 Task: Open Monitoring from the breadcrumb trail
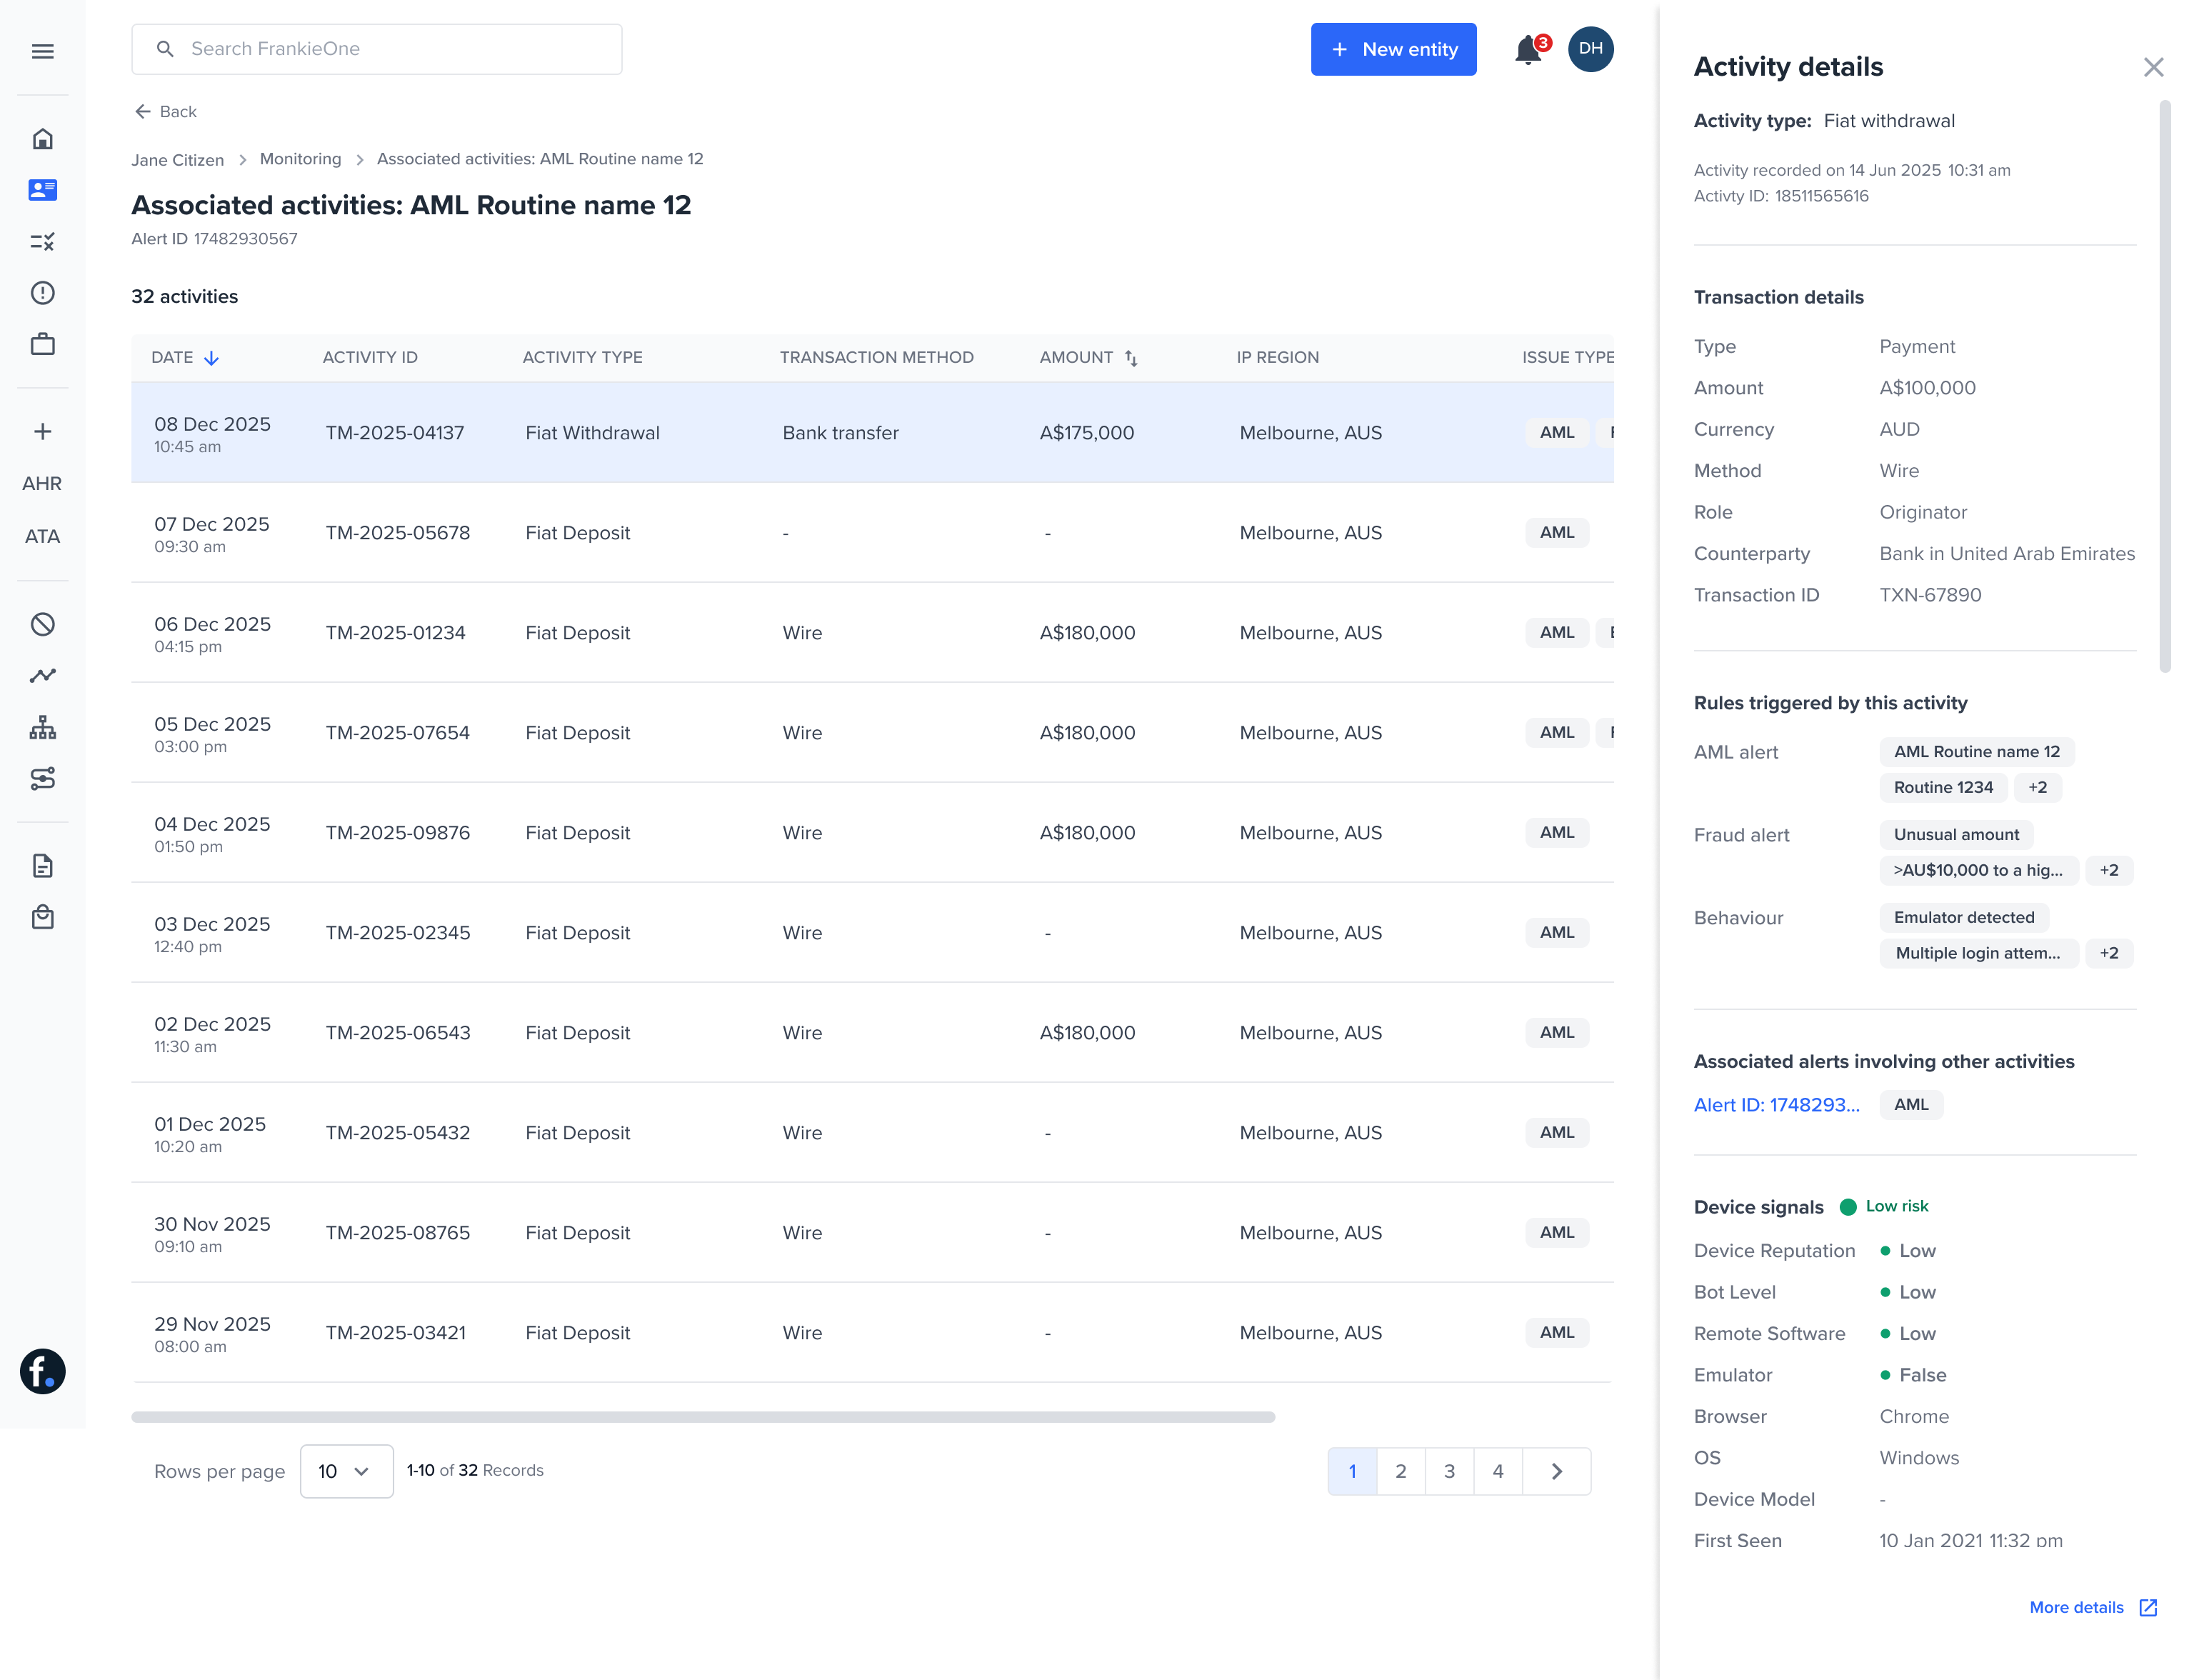click(x=300, y=159)
